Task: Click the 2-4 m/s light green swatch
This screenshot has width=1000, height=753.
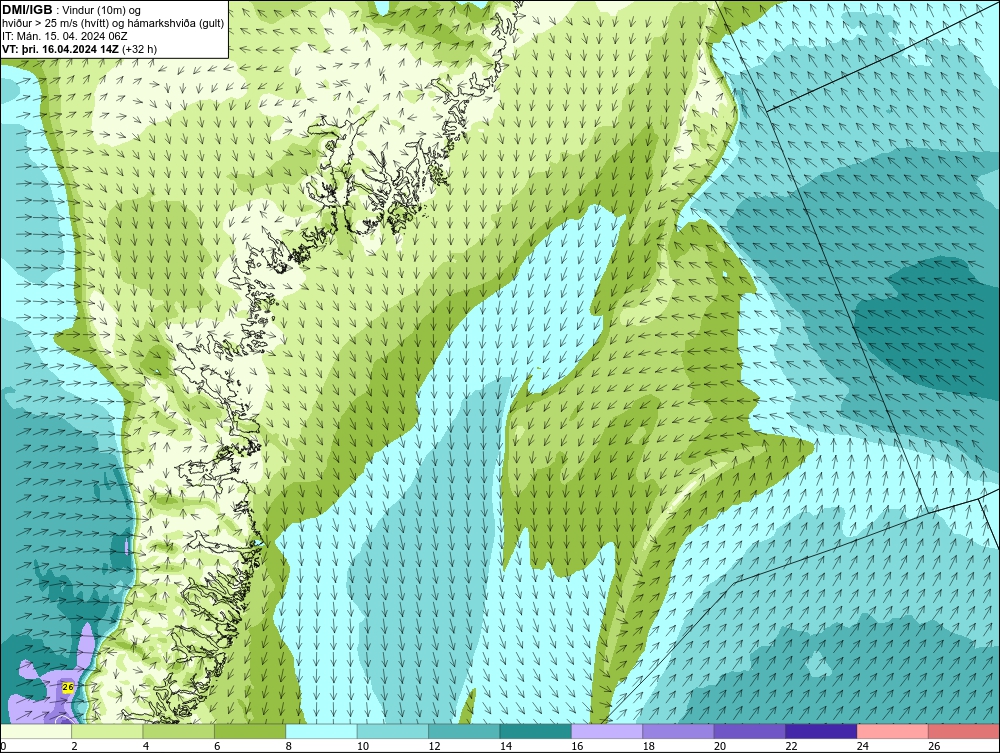Action: pyautogui.click(x=107, y=731)
